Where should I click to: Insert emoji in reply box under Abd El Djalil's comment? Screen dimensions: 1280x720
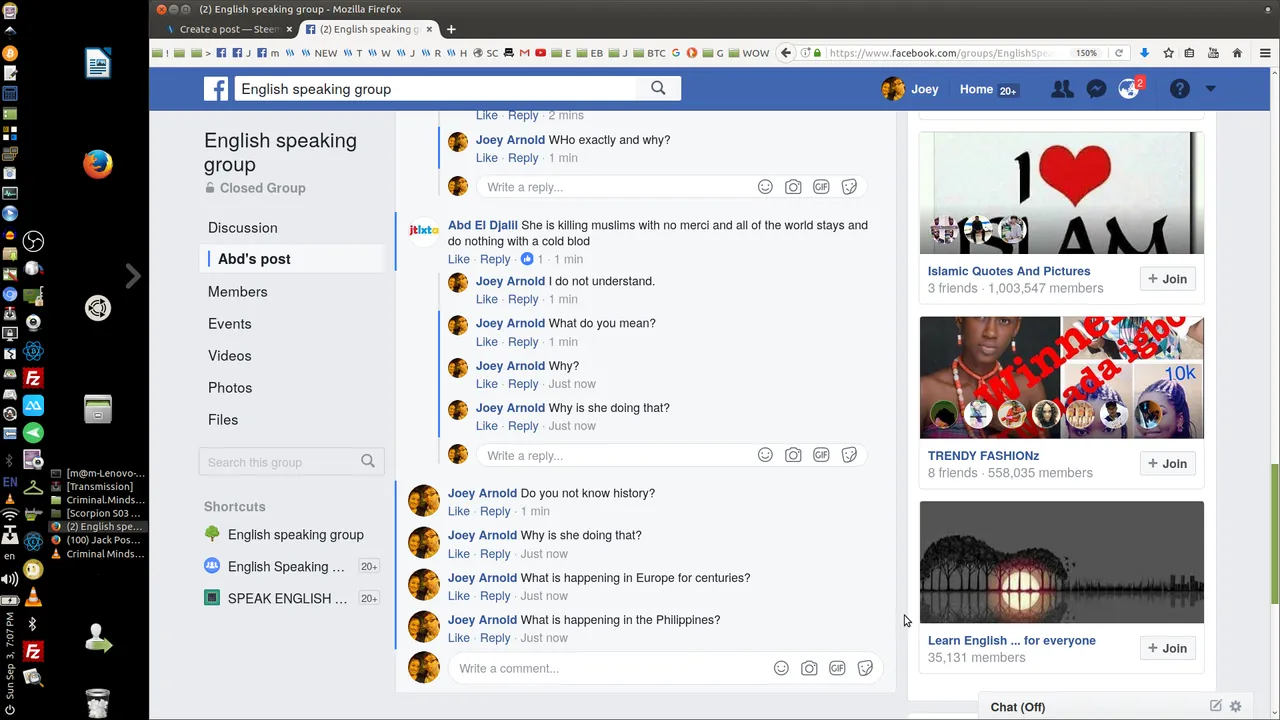[765, 455]
